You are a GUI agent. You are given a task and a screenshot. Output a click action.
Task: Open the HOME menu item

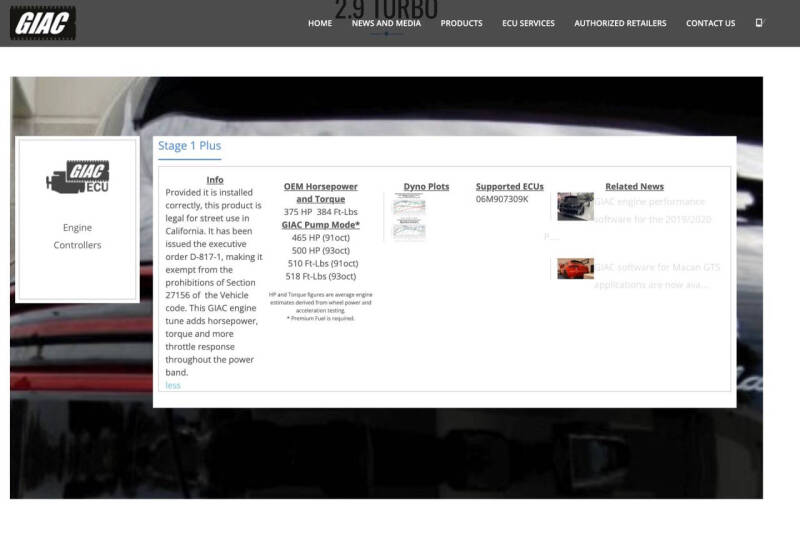pos(320,23)
